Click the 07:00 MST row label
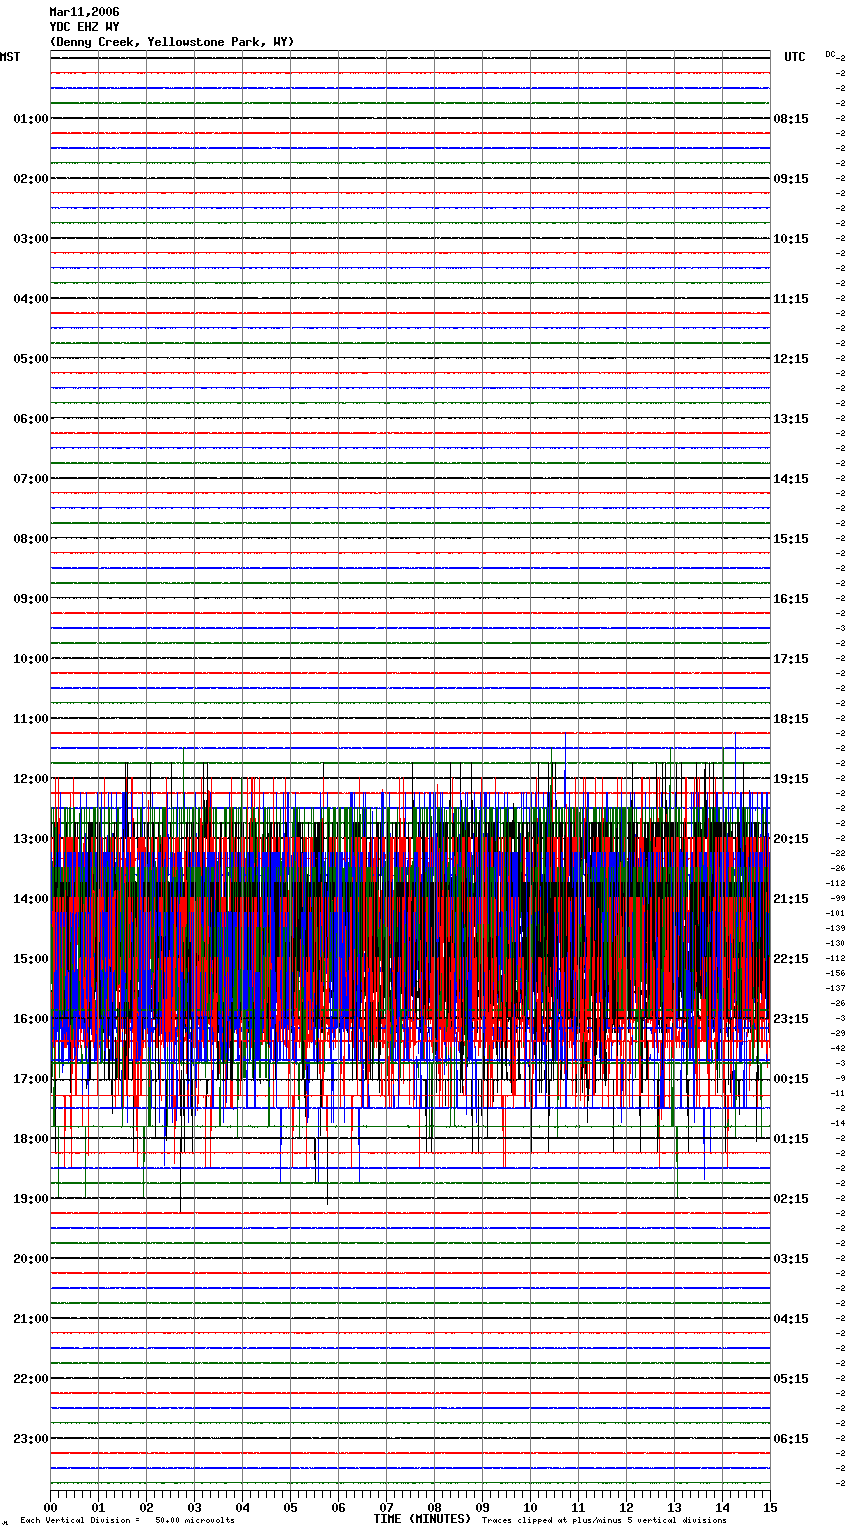The width and height of the screenshot is (850, 1534). (x=31, y=479)
